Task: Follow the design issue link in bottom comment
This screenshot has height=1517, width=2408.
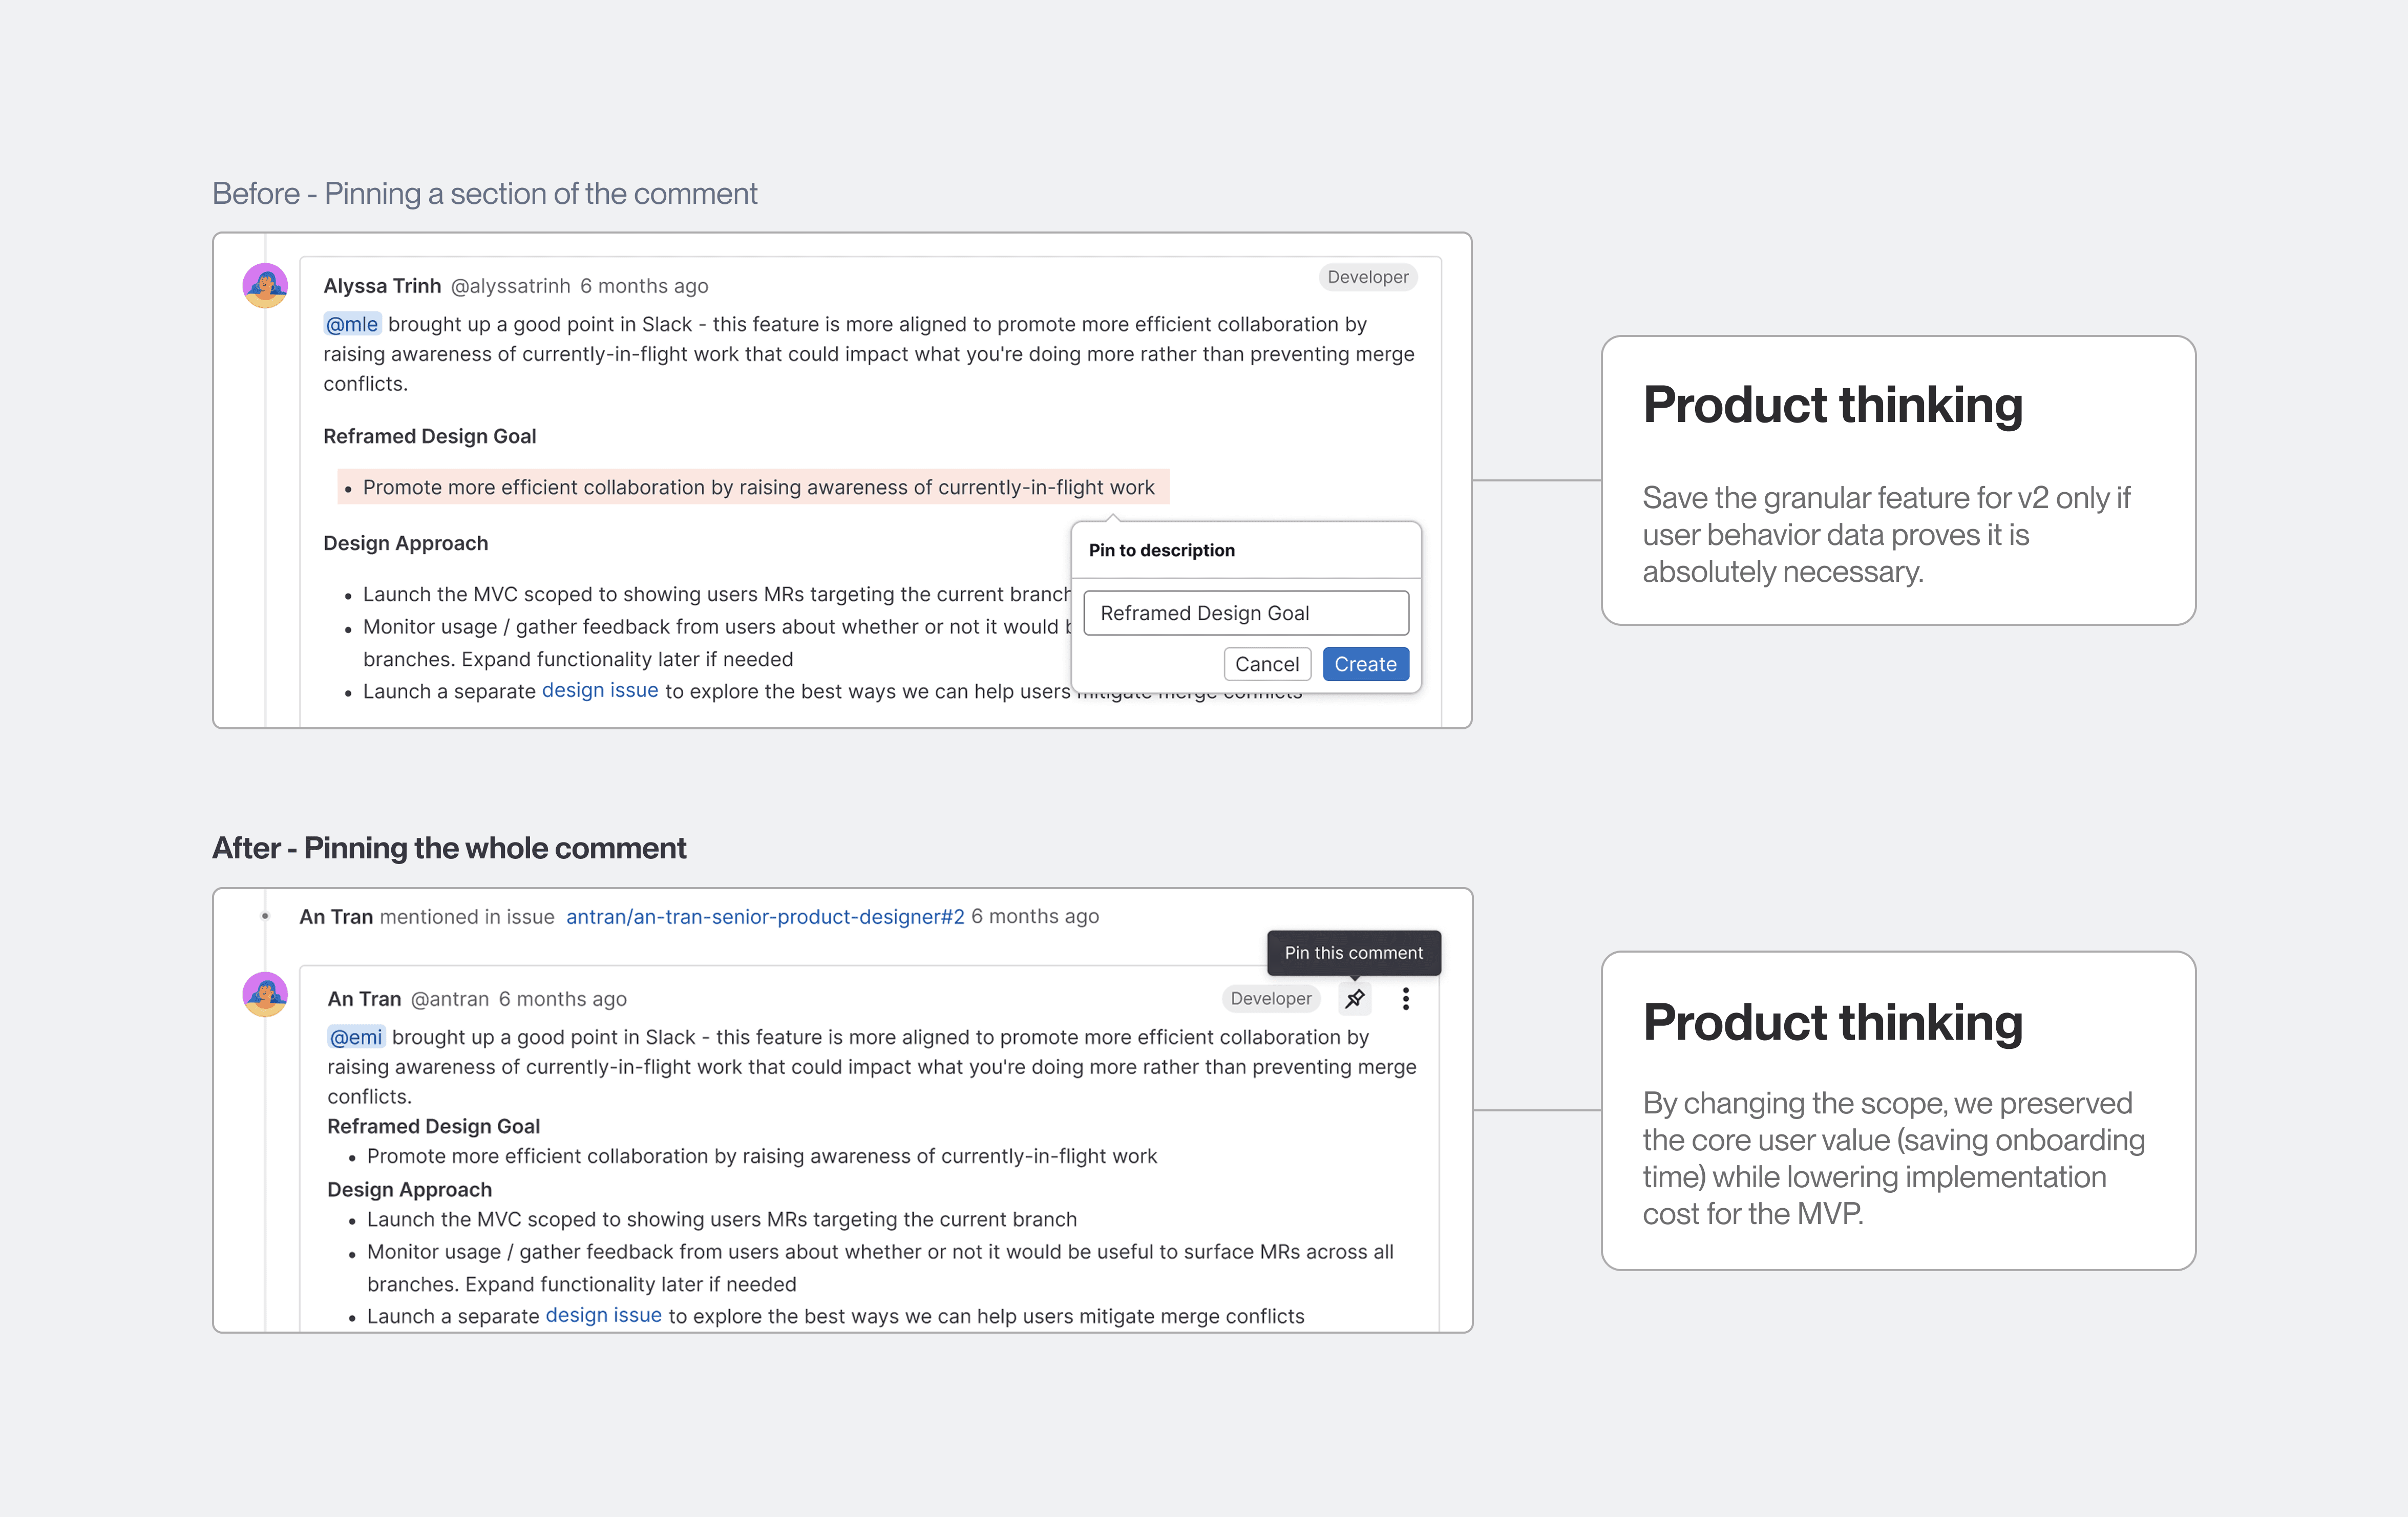Action: pos(603,1315)
